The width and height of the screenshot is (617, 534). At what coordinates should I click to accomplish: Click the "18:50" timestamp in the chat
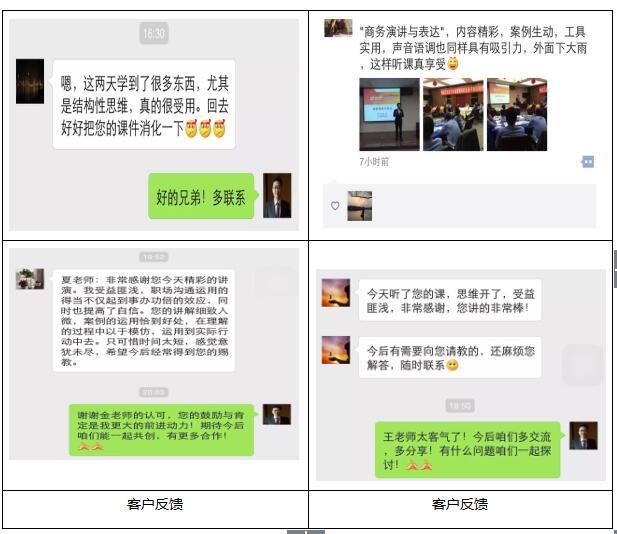click(x=459, y=406)
